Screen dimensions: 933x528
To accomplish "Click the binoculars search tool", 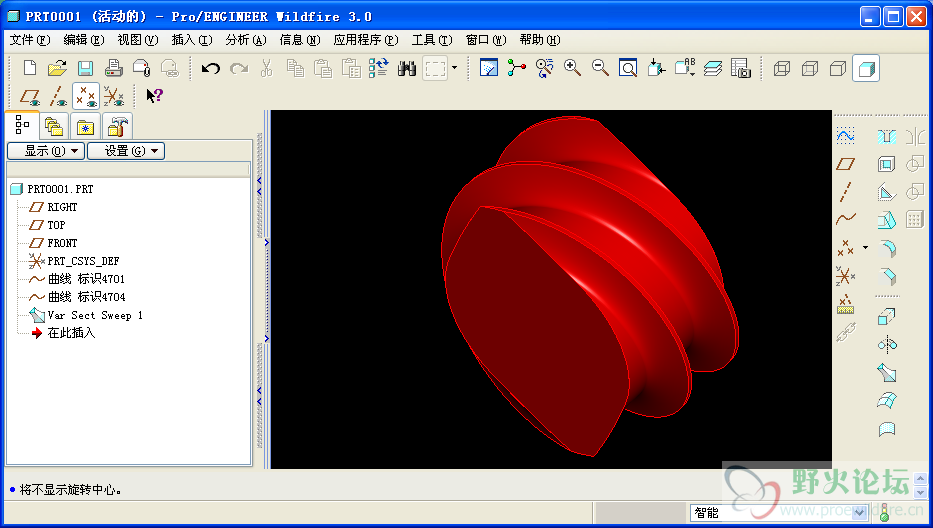I will click(407, 68).
